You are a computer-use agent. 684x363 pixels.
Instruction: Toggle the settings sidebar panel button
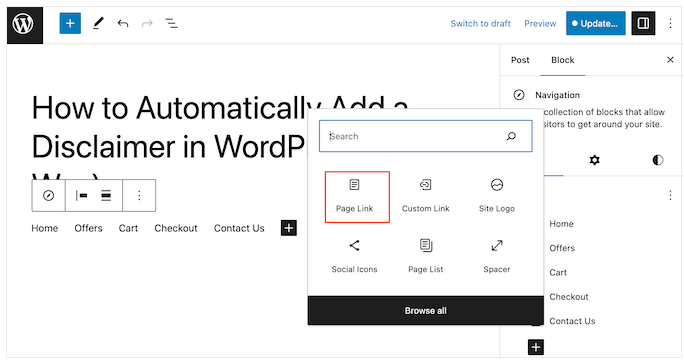tap(643, 24)
